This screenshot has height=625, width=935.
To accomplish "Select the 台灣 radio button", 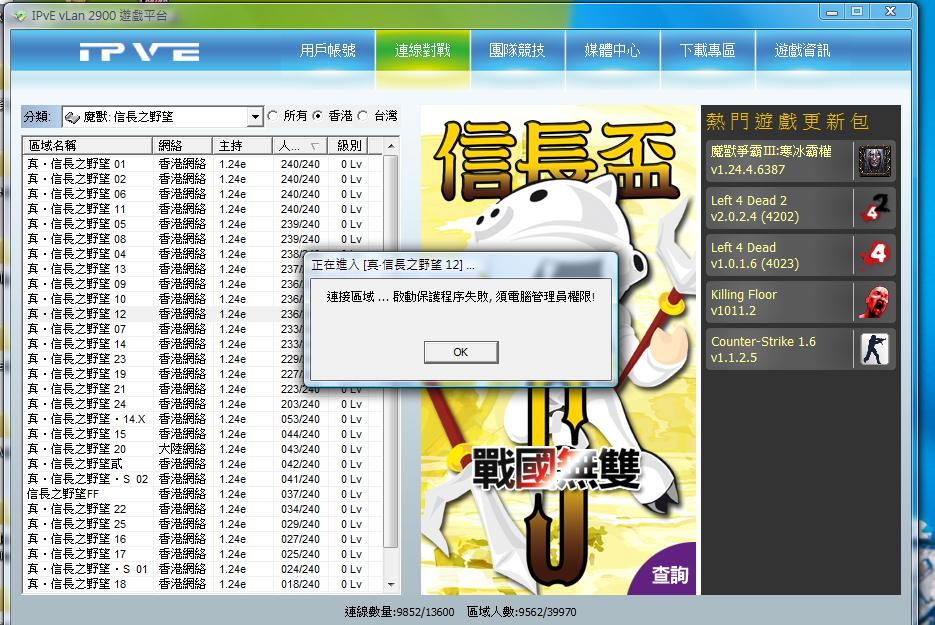I will (363, 116).
